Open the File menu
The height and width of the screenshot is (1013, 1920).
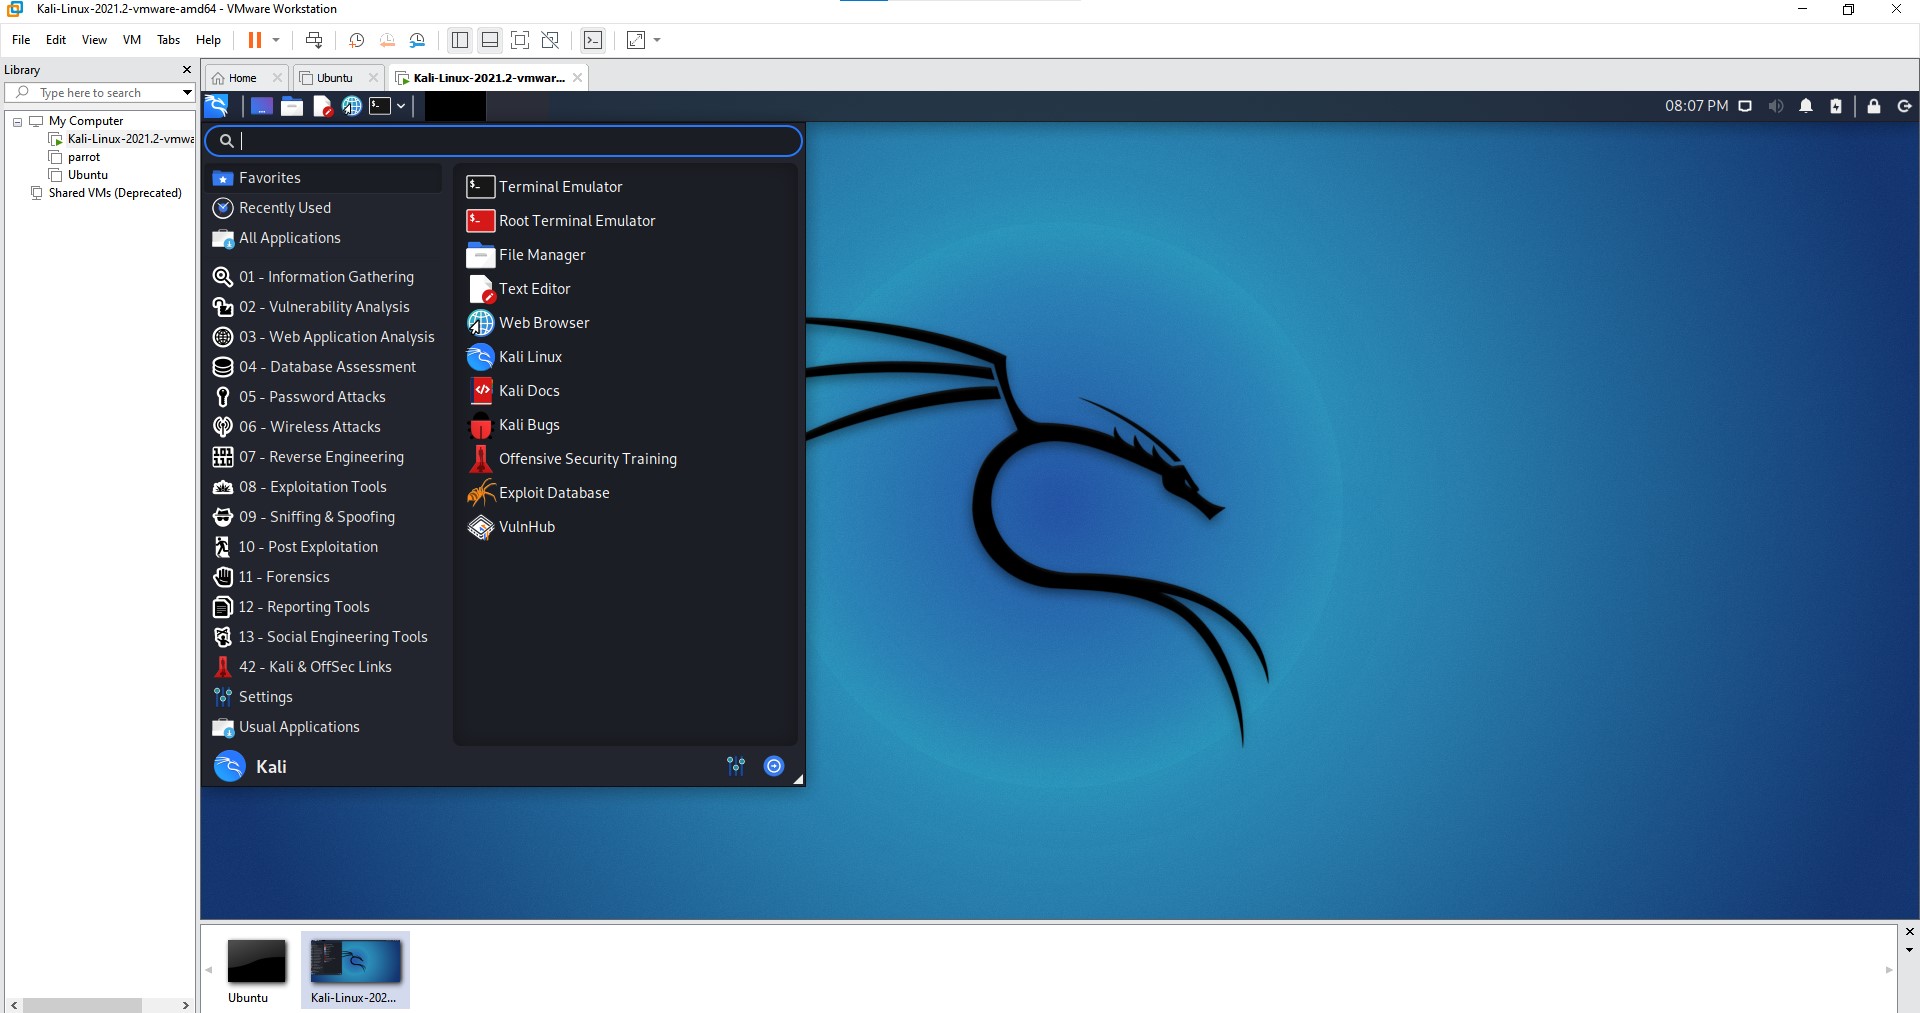(x=21, y=40)
